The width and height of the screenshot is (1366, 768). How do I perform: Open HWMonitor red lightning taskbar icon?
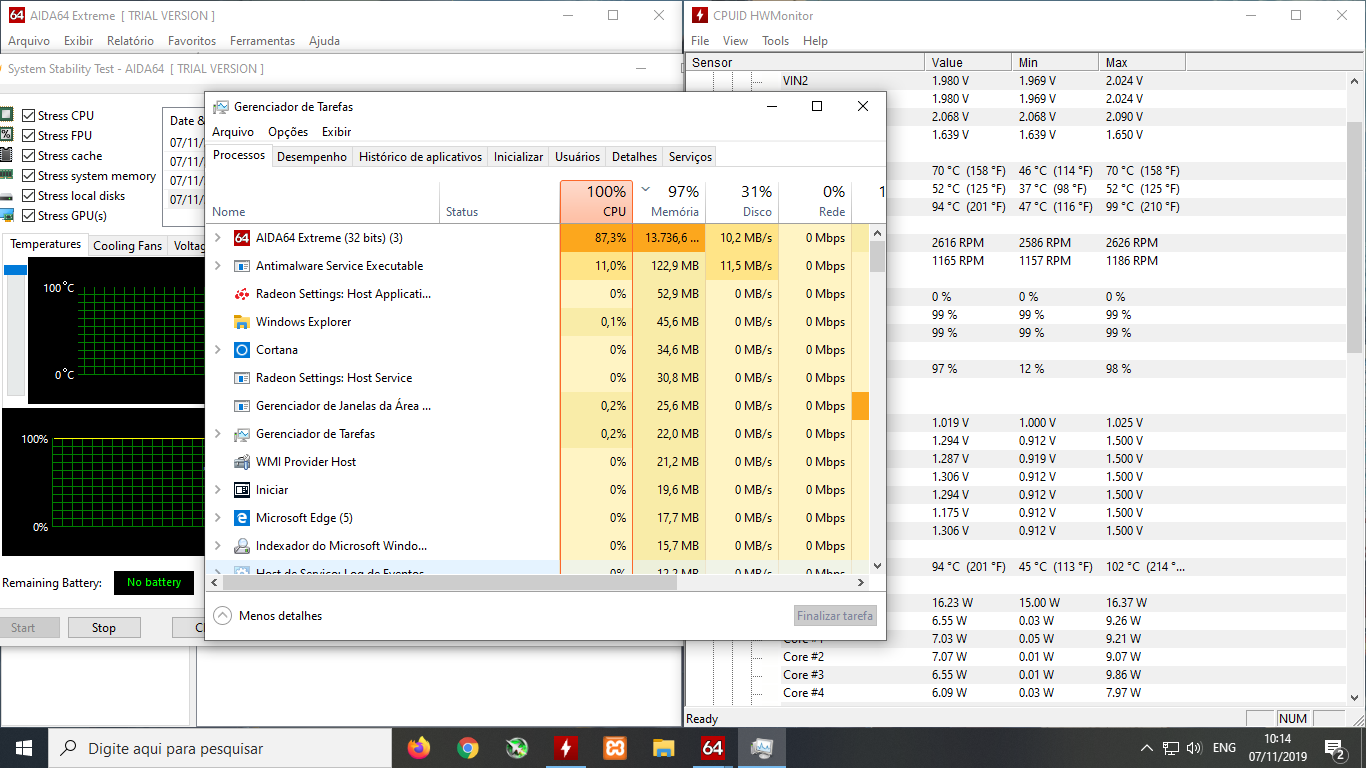tap(566, 747)
